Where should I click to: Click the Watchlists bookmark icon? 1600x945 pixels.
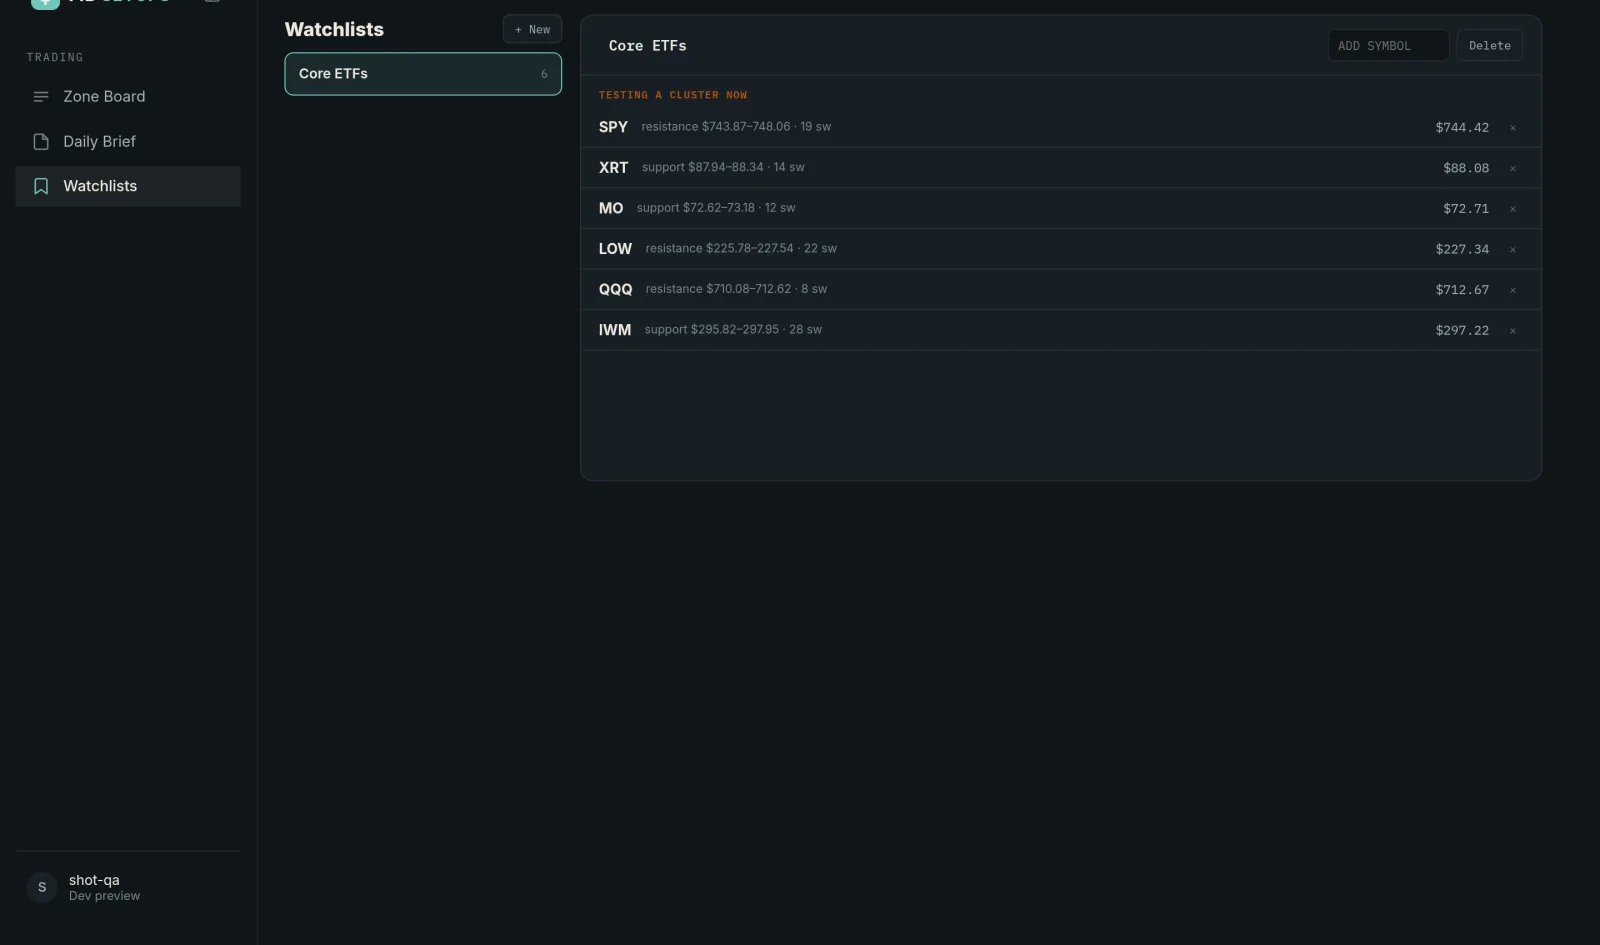click(41, 186)
